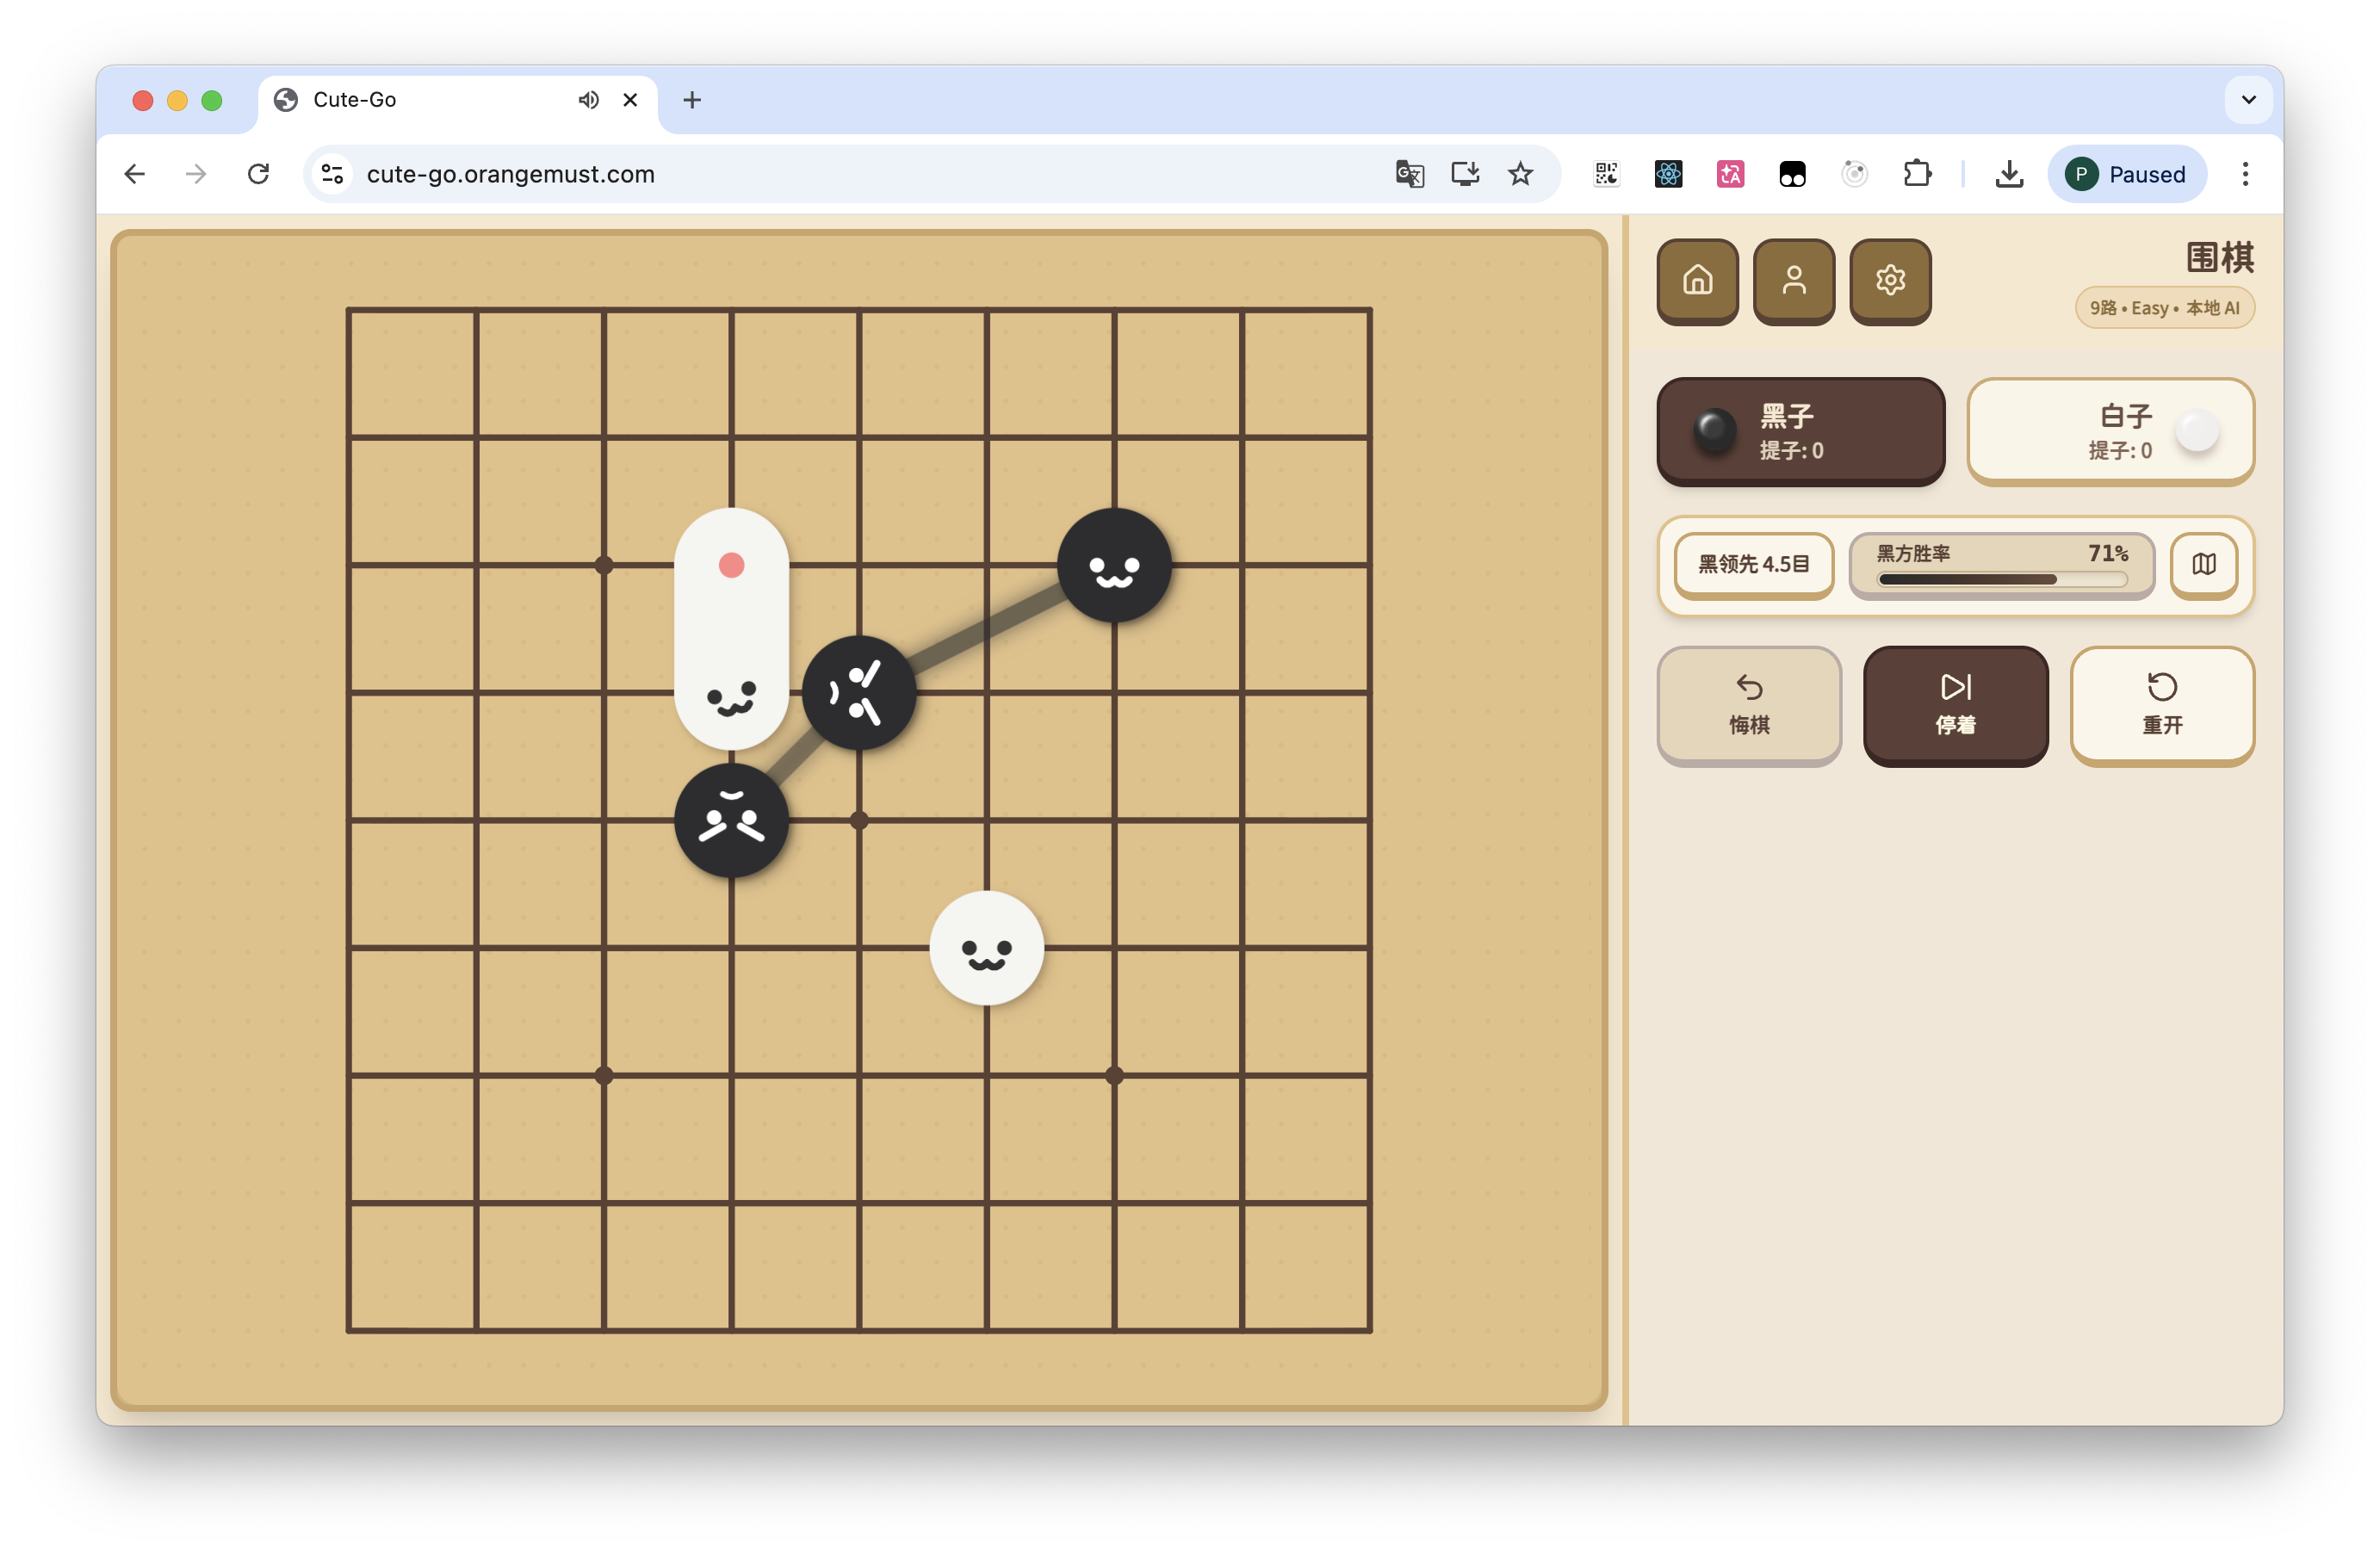Bookmark this page with star icon
This screenshot has height=1553, width=2380.
click(1520, 174)
